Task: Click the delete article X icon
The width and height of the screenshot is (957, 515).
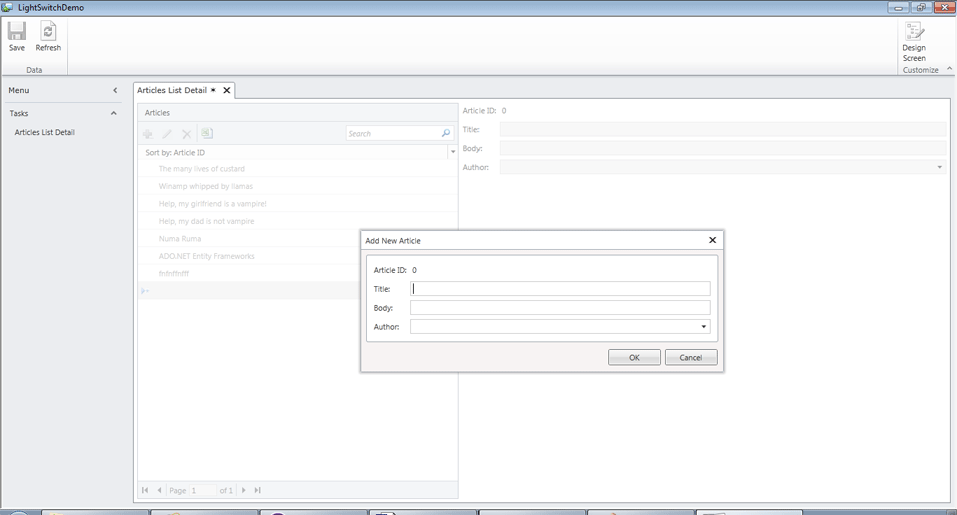Action: coord(187,134)
